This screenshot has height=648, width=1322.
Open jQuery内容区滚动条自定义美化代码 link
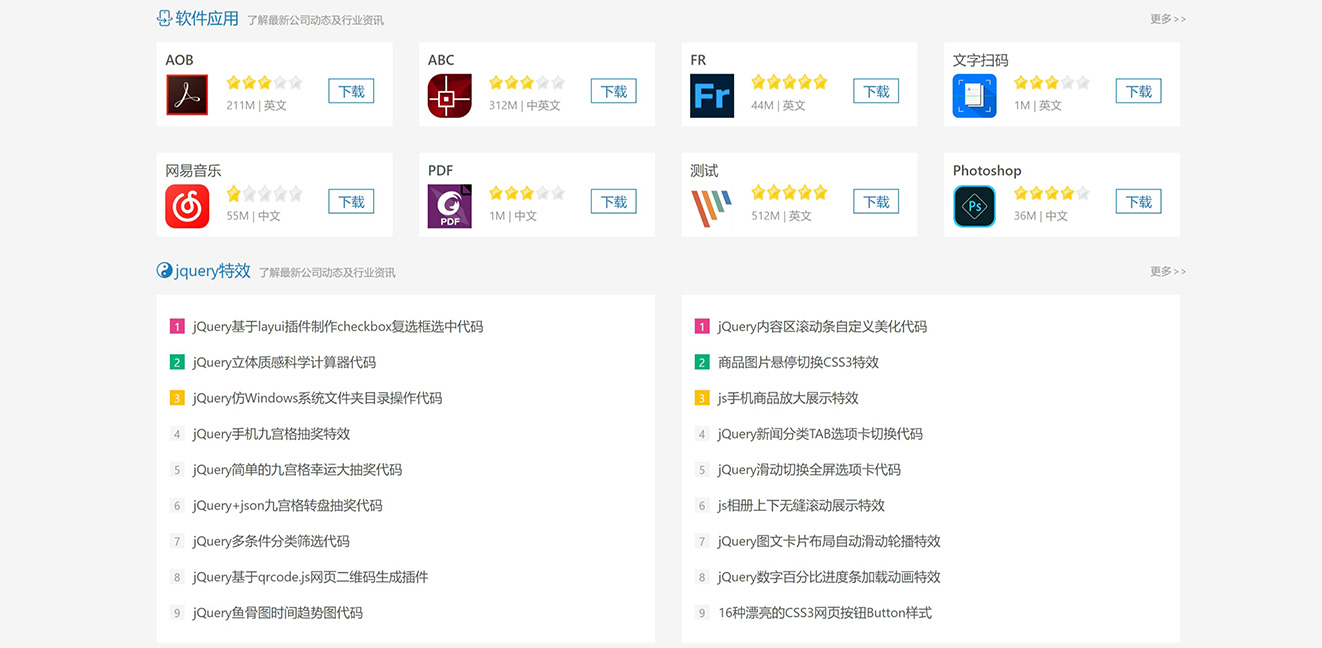[822, 326]
